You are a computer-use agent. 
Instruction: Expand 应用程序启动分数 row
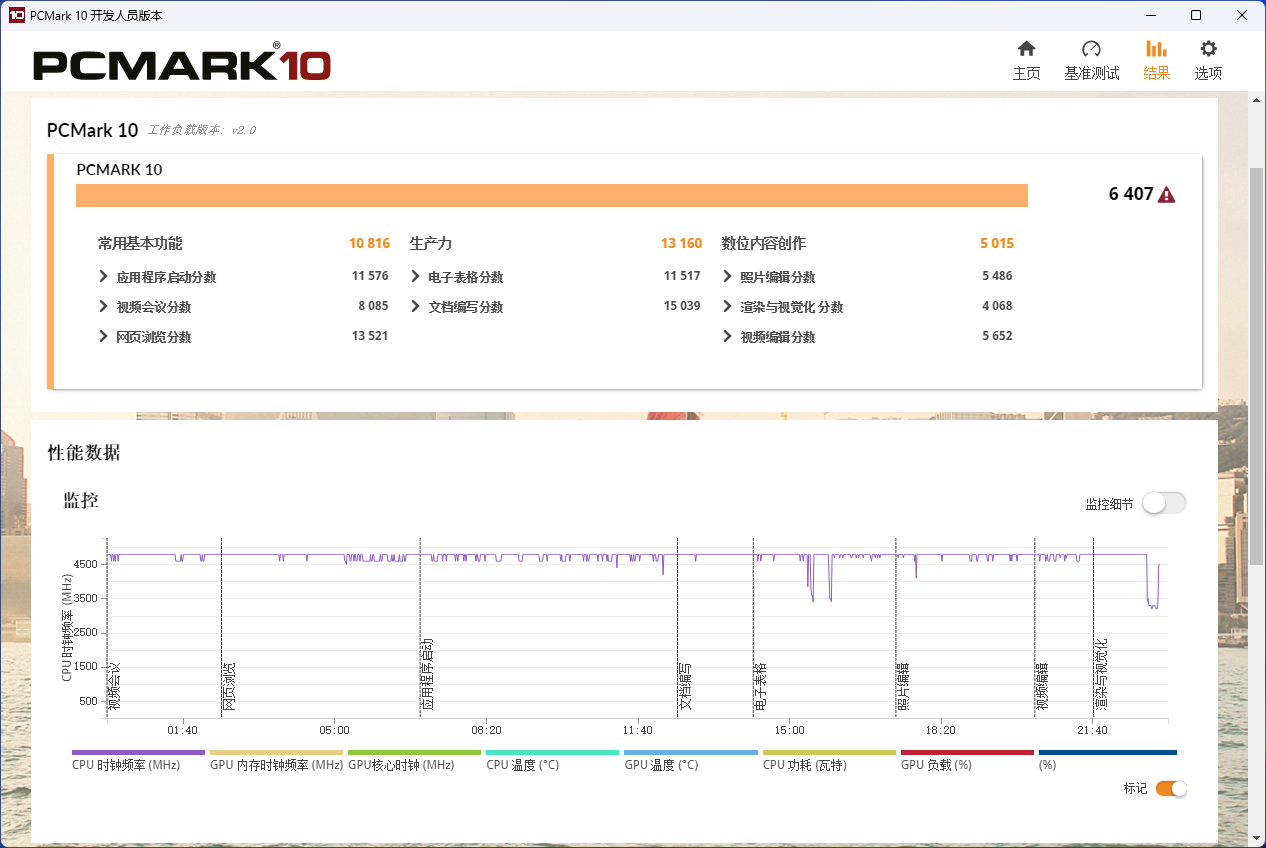point(103,277)
